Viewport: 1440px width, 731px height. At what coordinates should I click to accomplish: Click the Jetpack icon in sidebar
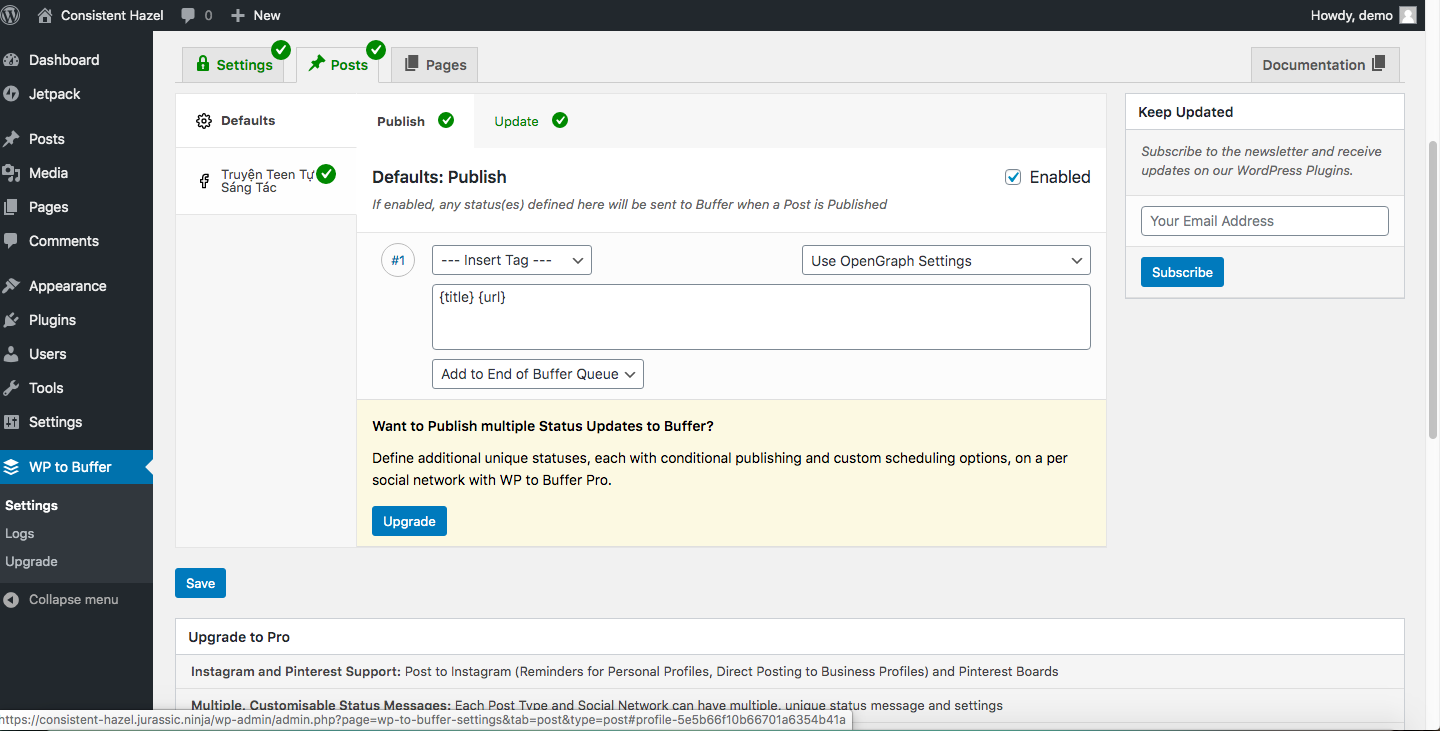click(x=12, y=94)
